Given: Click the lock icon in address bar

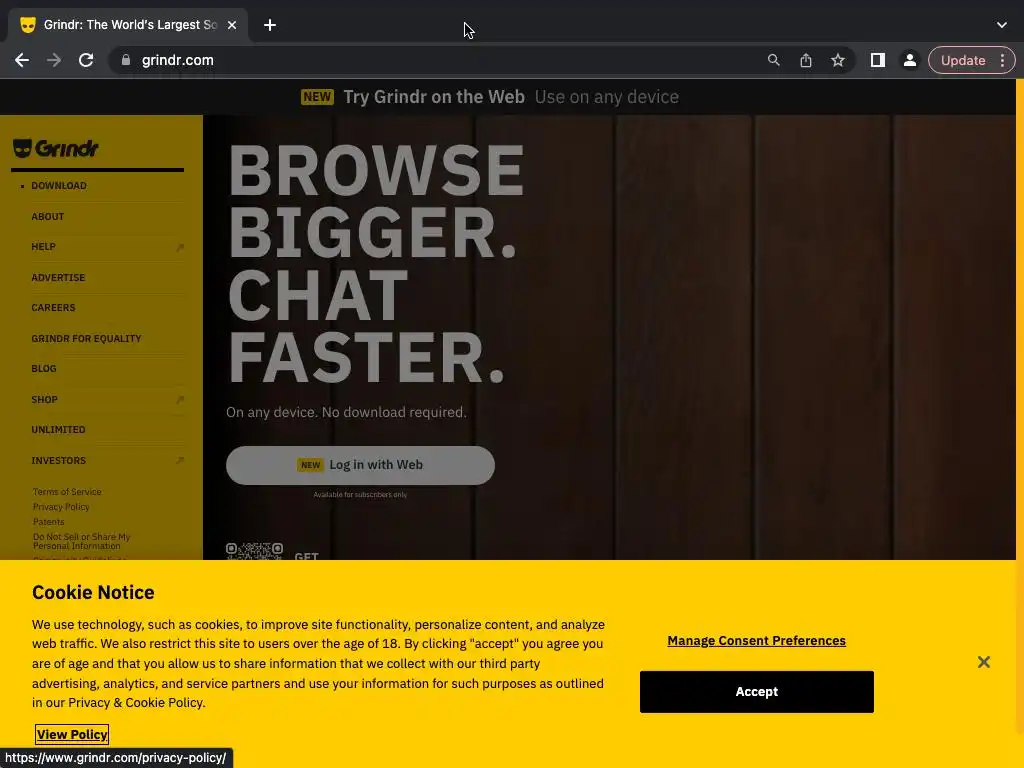Looking at the screenshot, I should click(x=125, y=60).
